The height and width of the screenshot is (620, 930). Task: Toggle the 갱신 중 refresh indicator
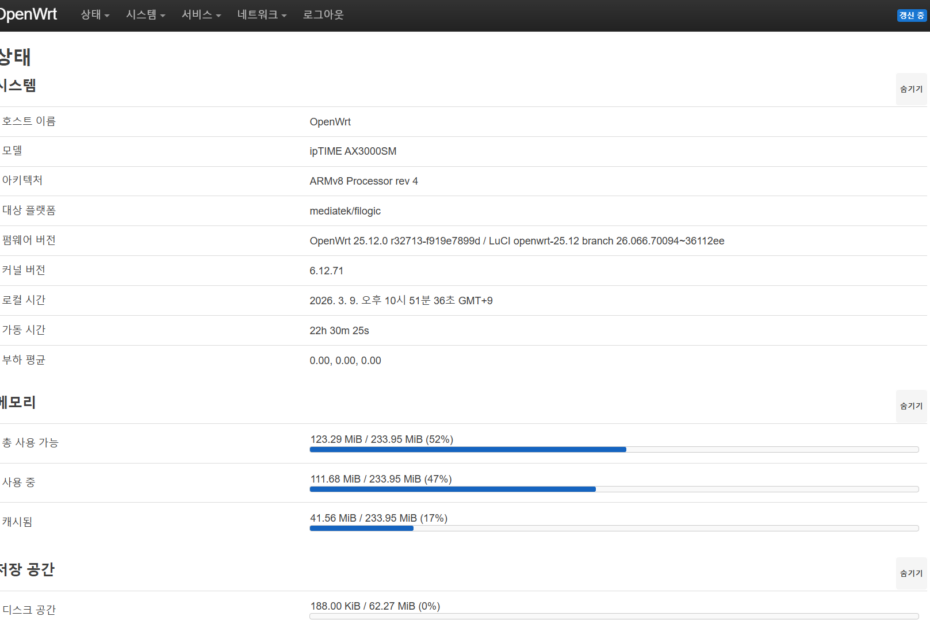click(911, 16)
